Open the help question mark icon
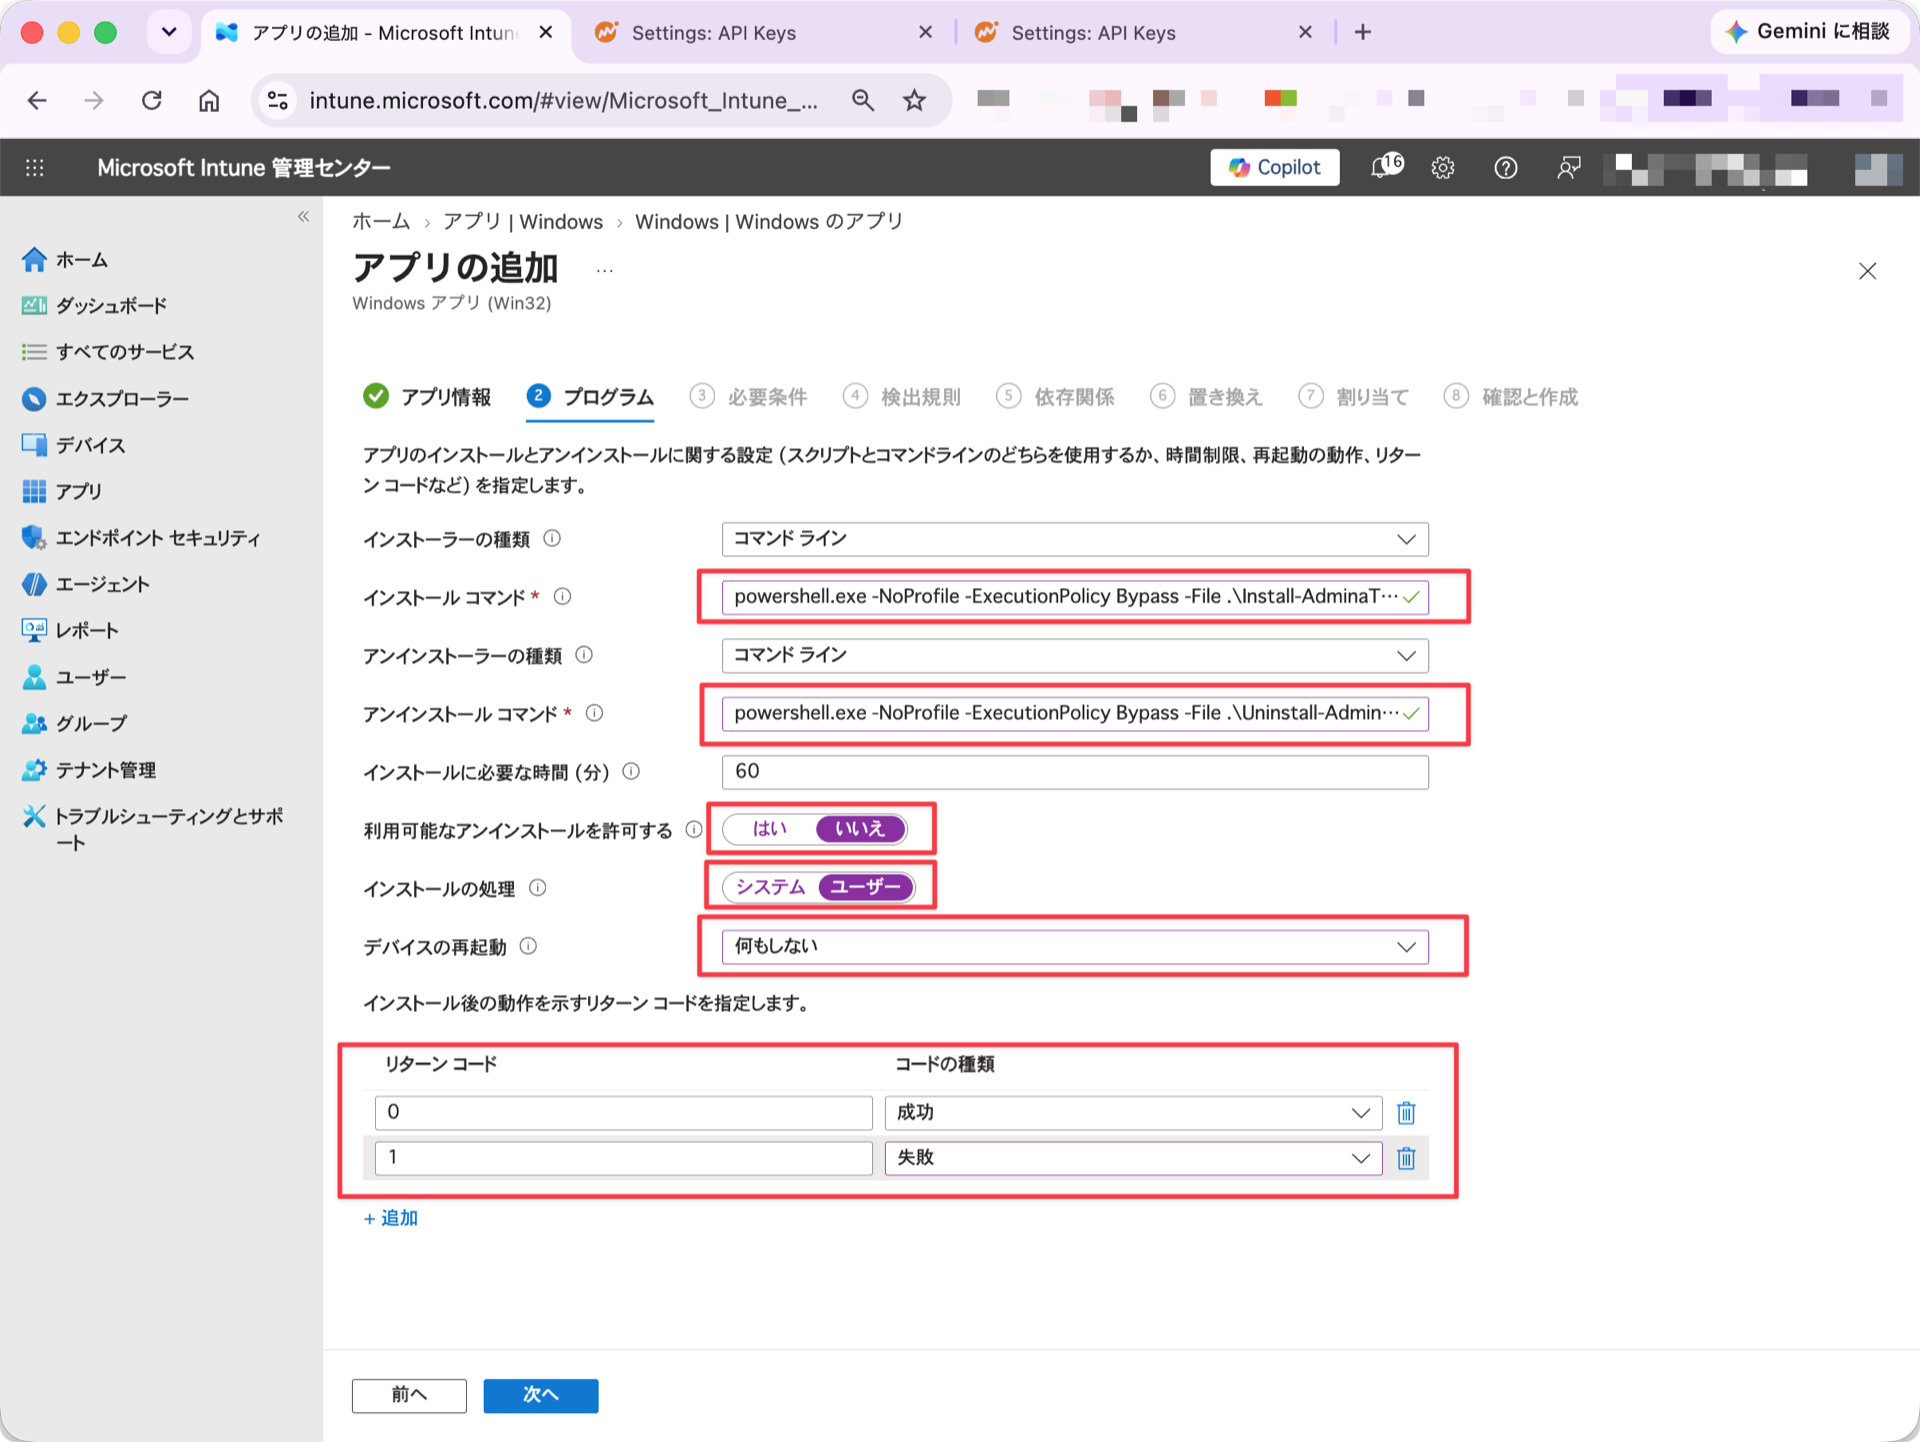This screenshot has height=1442, width=1920. 1505,168
